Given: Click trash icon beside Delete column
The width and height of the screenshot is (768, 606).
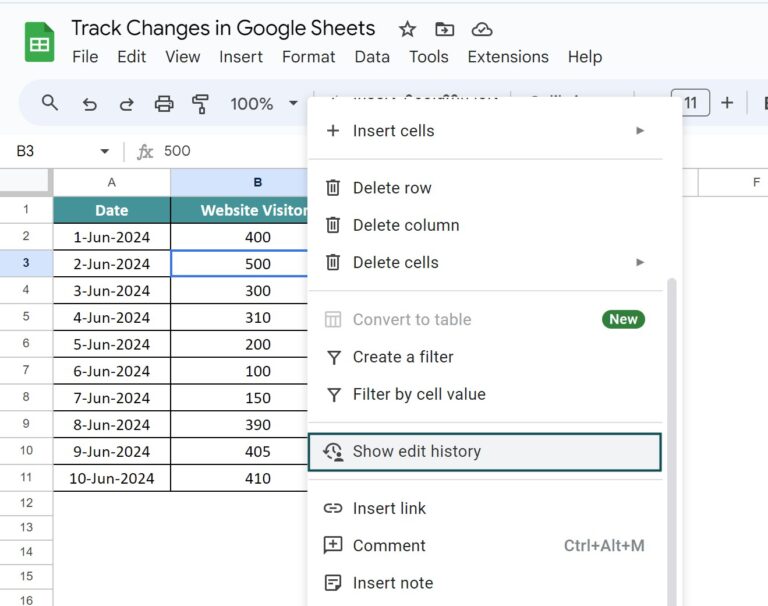Looking at the screenshot, I should point(333,225).
